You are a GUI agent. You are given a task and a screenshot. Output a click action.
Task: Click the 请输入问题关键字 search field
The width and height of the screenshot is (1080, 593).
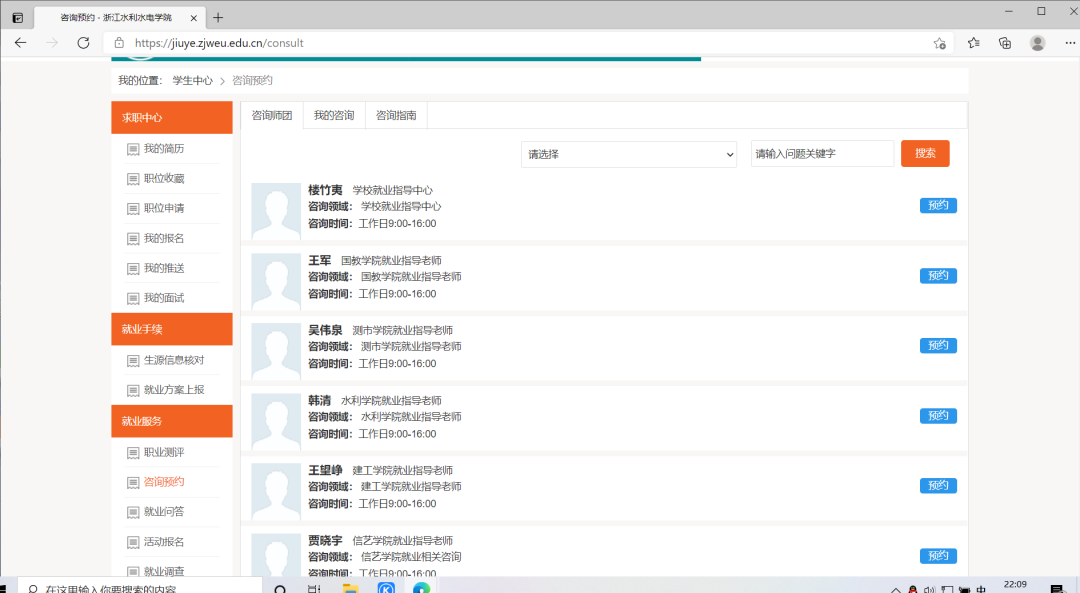pyautogui.click(x=822, y=154)
